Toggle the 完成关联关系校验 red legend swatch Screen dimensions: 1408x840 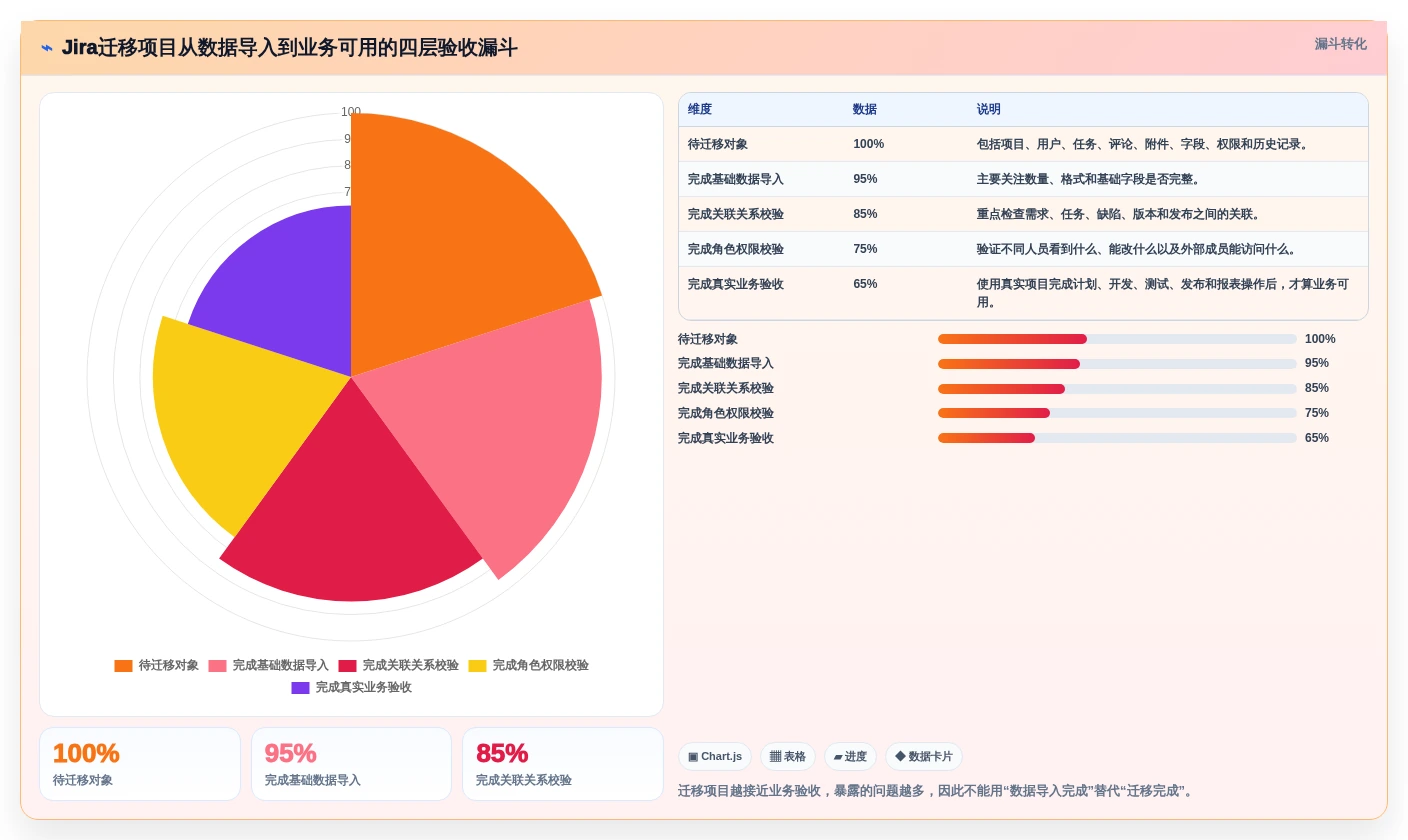click(347, 666)
